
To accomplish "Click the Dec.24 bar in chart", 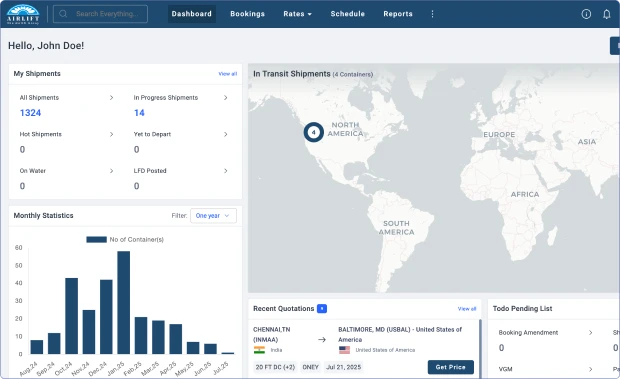I will click(106, 317).
